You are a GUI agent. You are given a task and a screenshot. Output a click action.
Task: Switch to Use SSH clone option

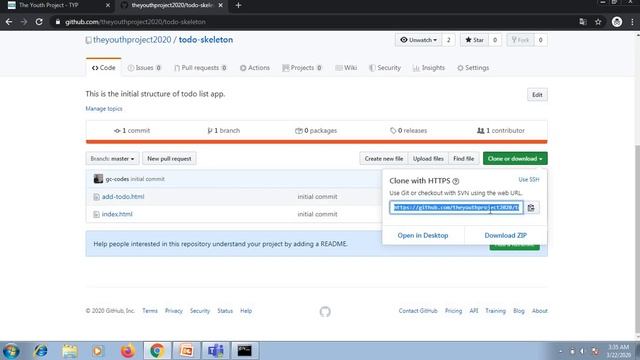[529, 180]
